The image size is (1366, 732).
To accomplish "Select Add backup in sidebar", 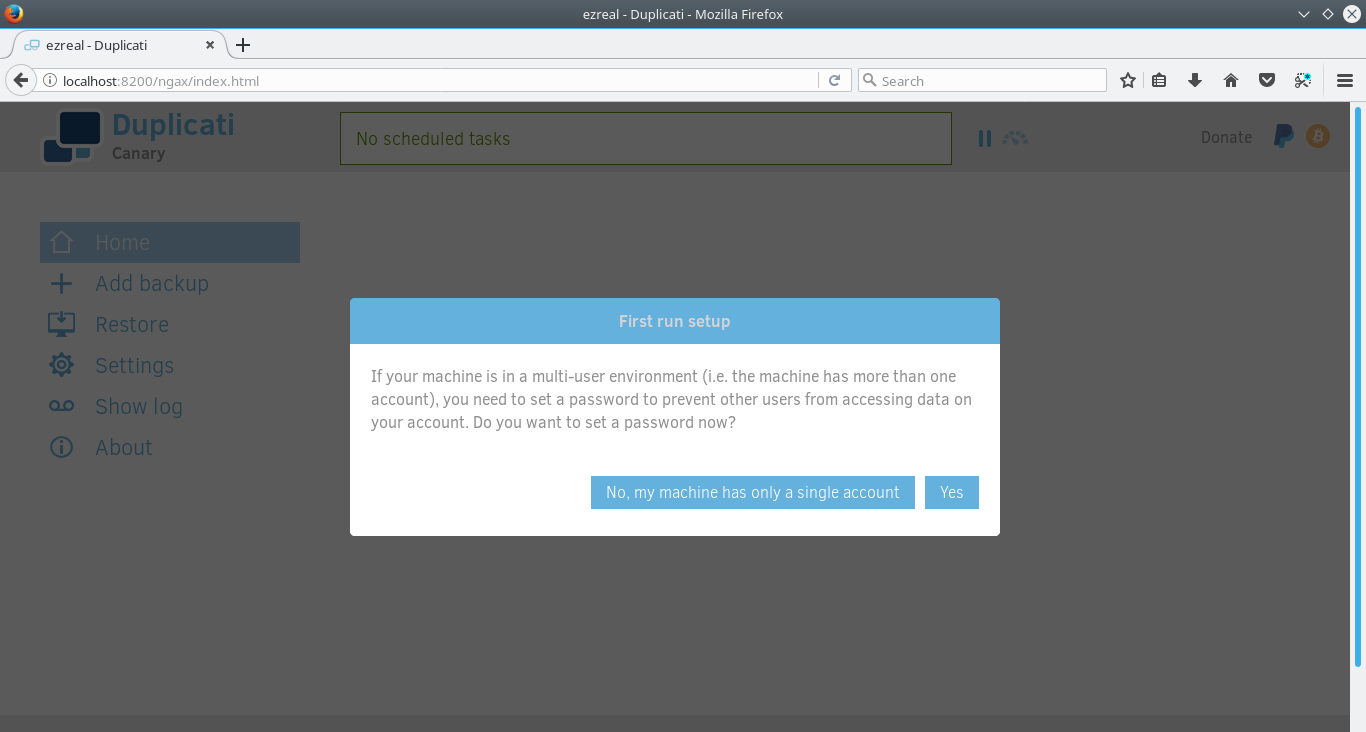I will [x=152, y=284].
